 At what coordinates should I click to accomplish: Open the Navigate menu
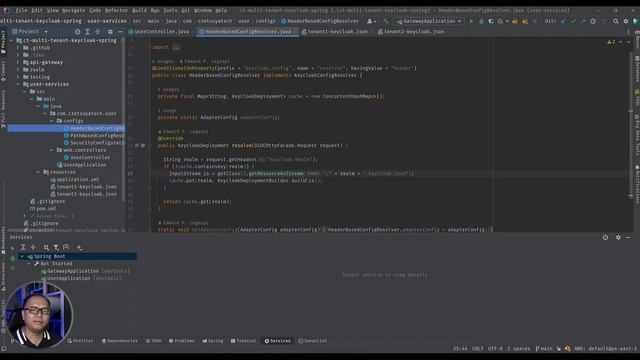coord(73,10)
